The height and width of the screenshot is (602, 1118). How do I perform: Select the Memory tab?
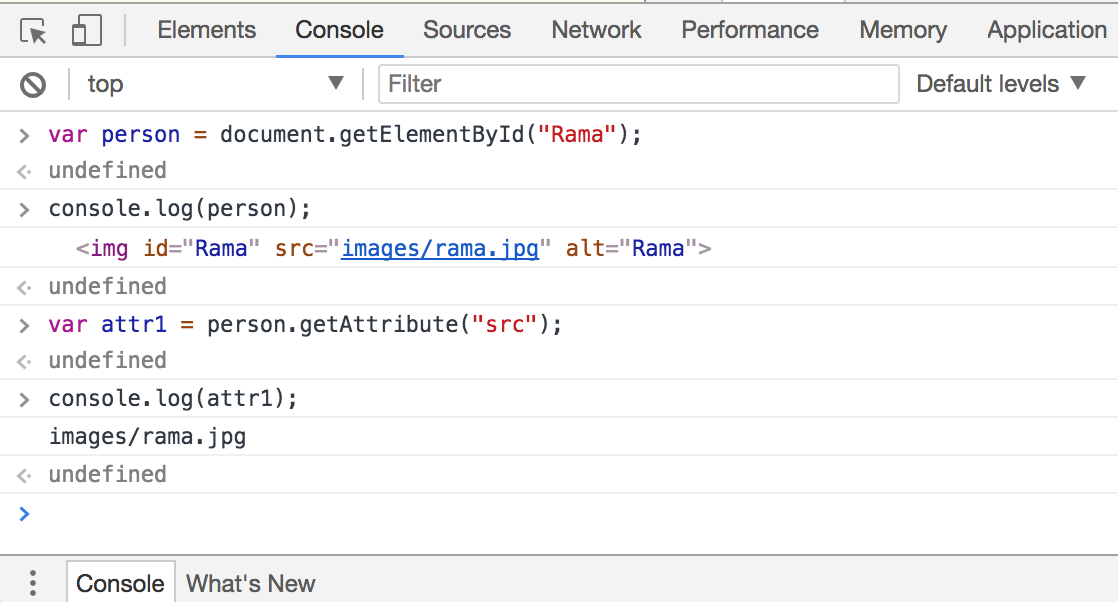(x=903, y=30)
